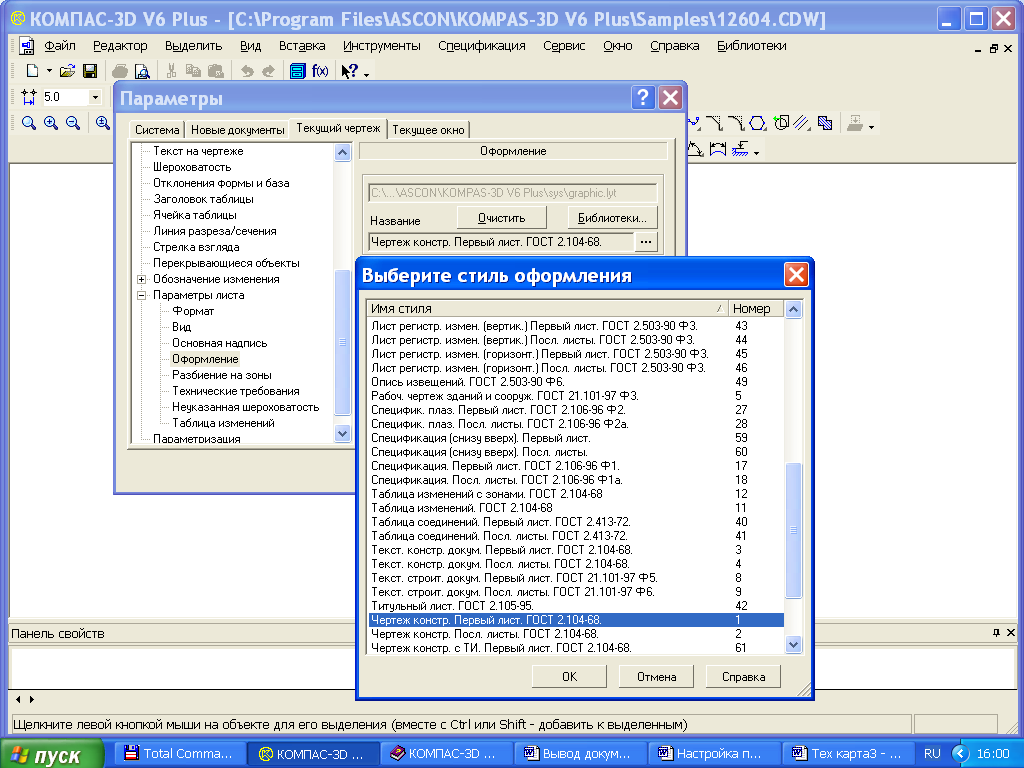
Task: Click the Библиотеки... button in Оформление
Action: tap(612, 218)
